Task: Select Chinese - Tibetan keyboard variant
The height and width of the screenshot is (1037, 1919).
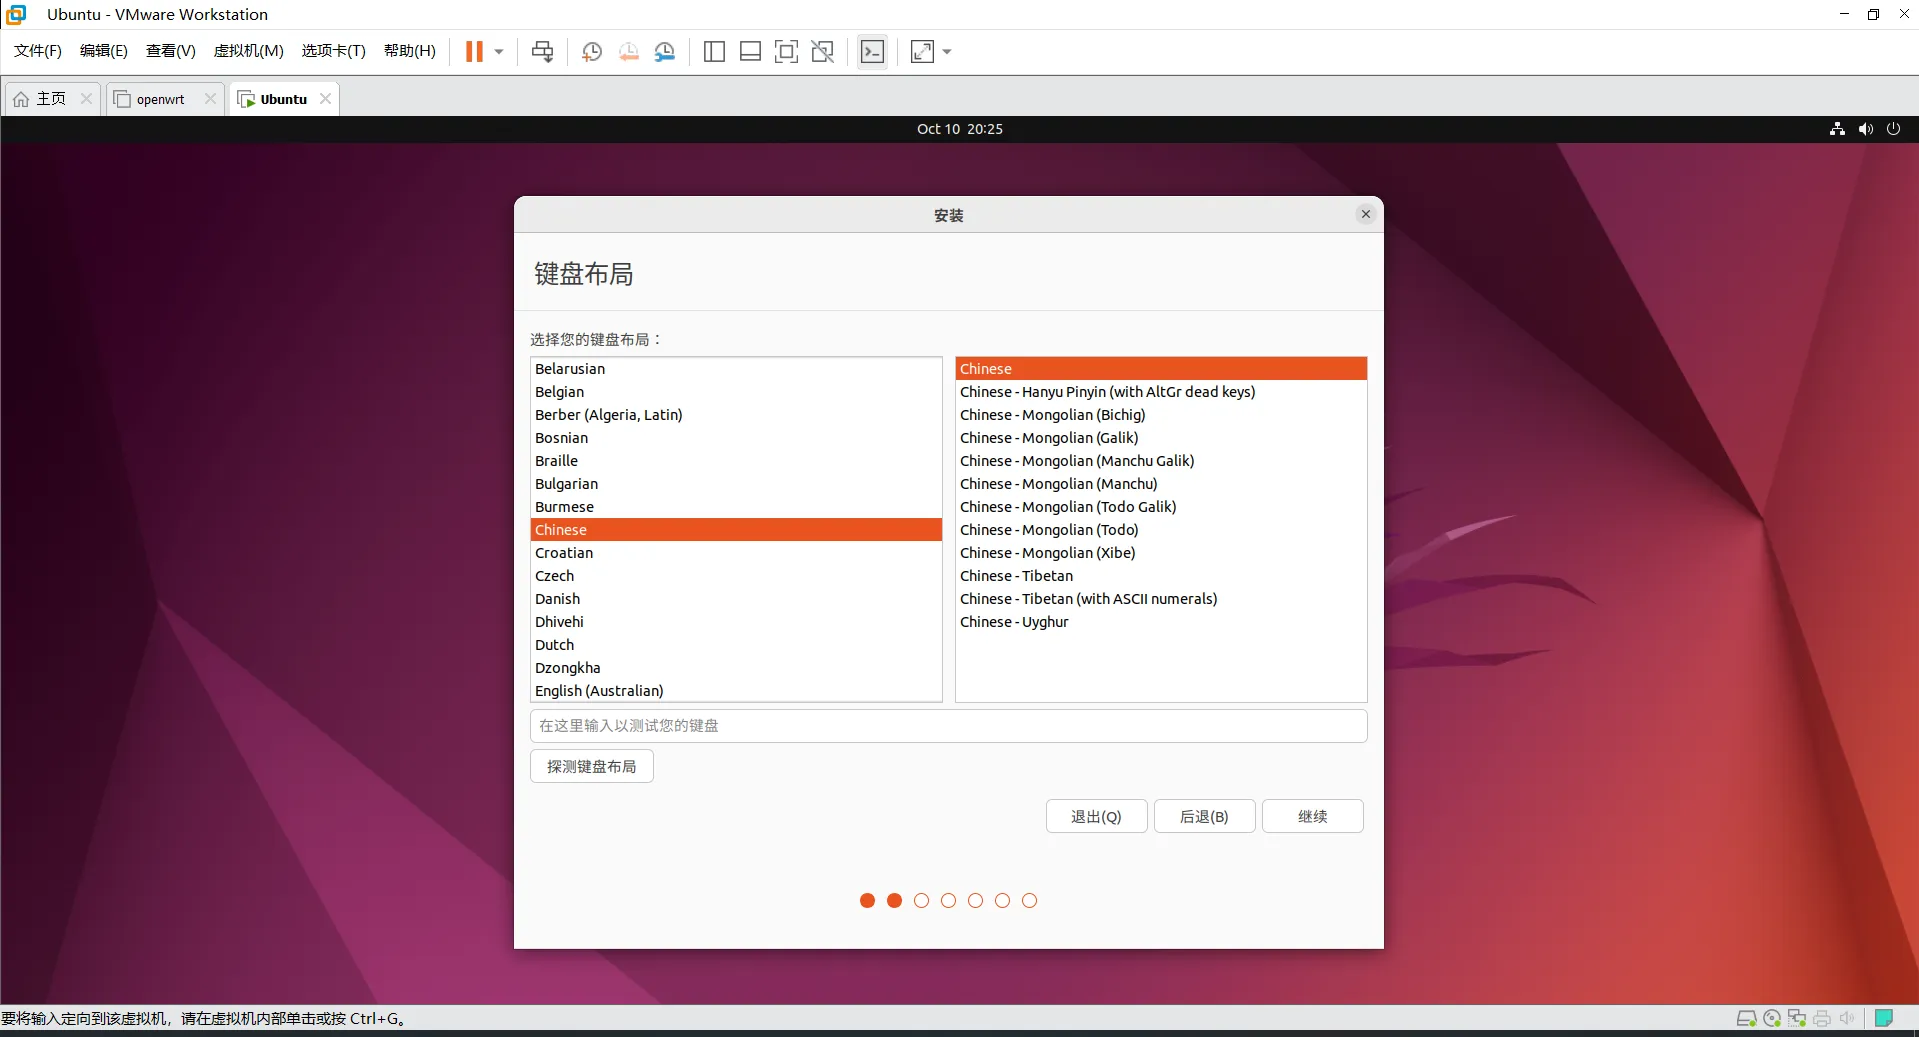Action: tap(1016, 575)
